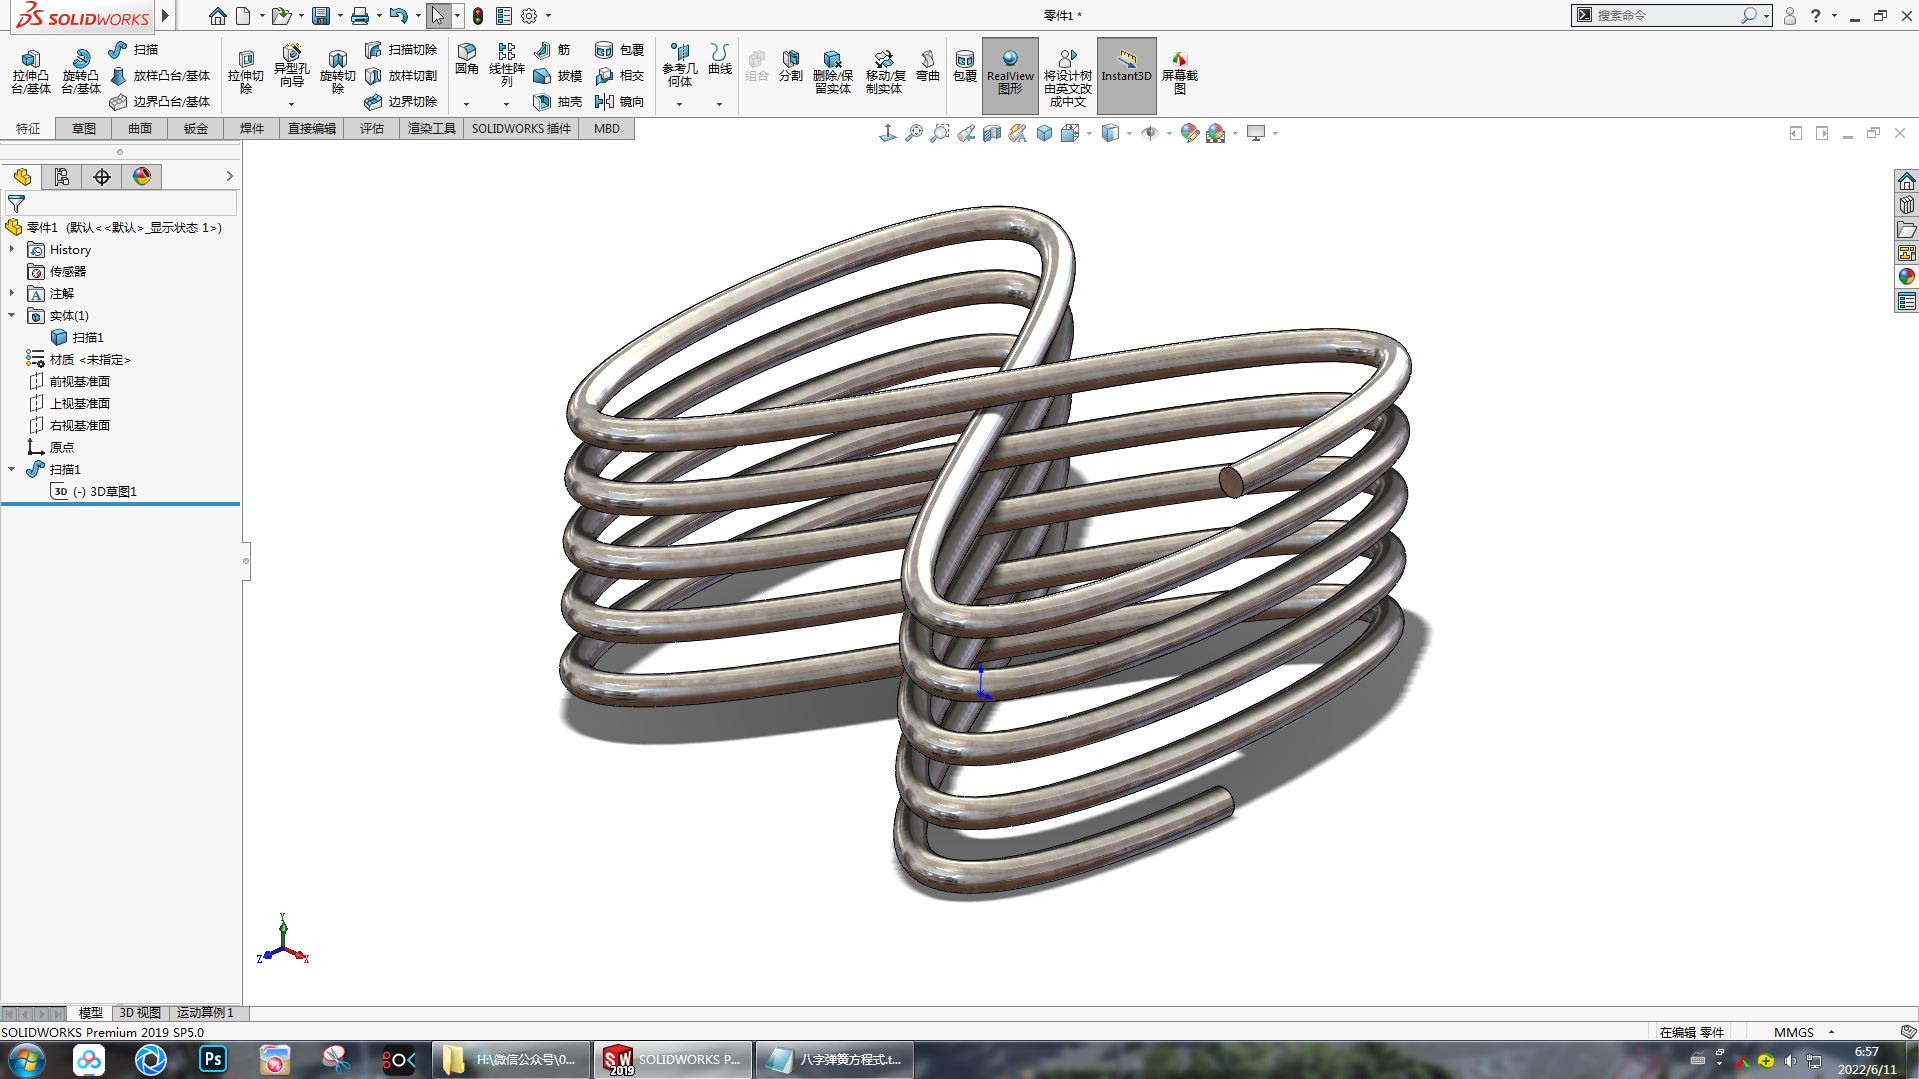The height and width of the screenshot is (1079, 1919).
Task: Click the Save icon in quick toolbar
Action: (321, 16)
